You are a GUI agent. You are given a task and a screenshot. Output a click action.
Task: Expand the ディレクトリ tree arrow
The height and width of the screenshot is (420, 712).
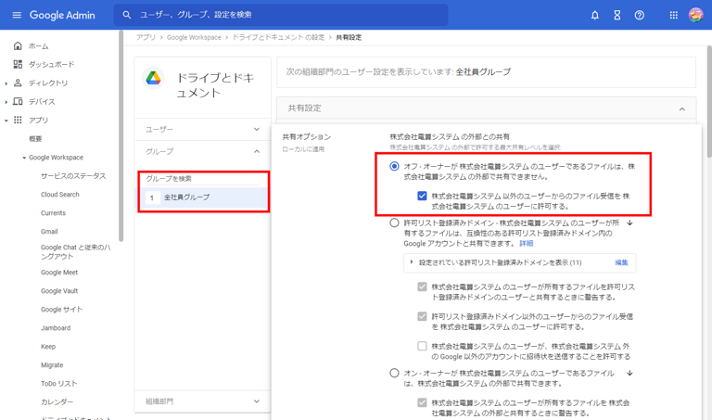click(x=6, y=83)
